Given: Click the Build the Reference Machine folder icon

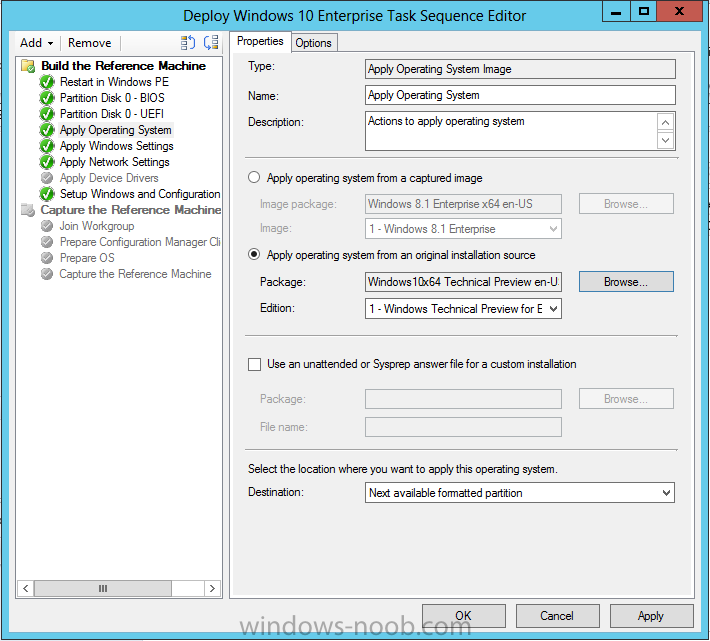Looking at the screenshot, I should click(x=28, y=66).
